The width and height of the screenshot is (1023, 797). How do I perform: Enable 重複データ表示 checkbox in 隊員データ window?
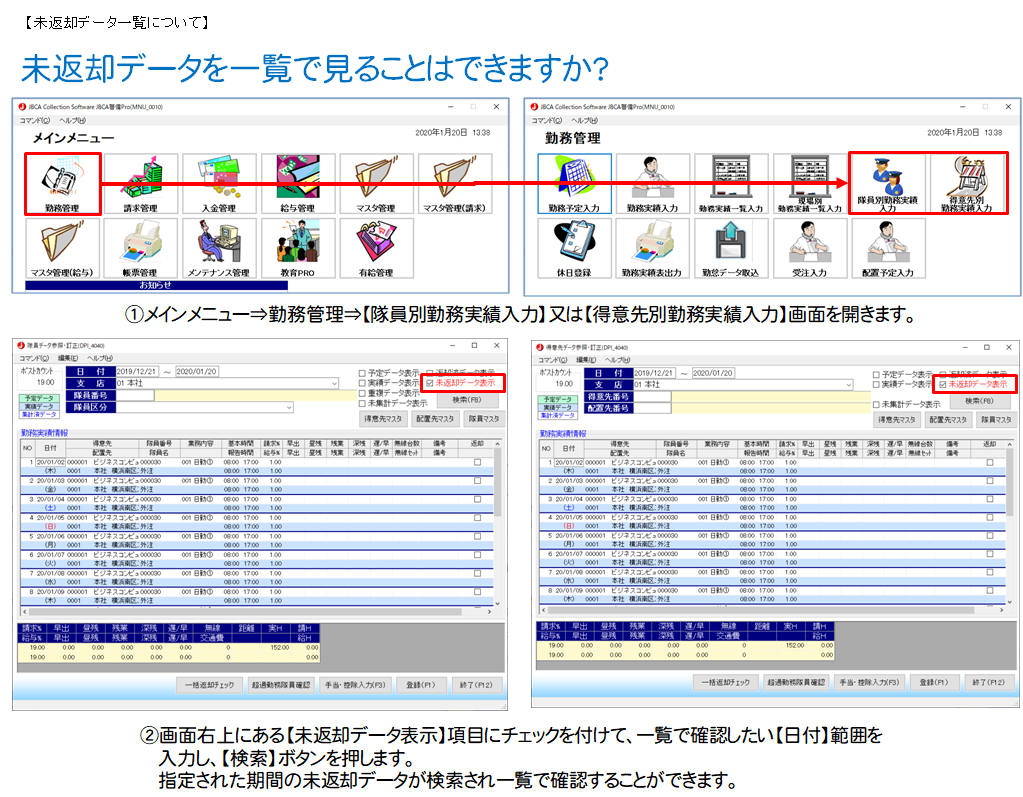click(x=363, y=394)
